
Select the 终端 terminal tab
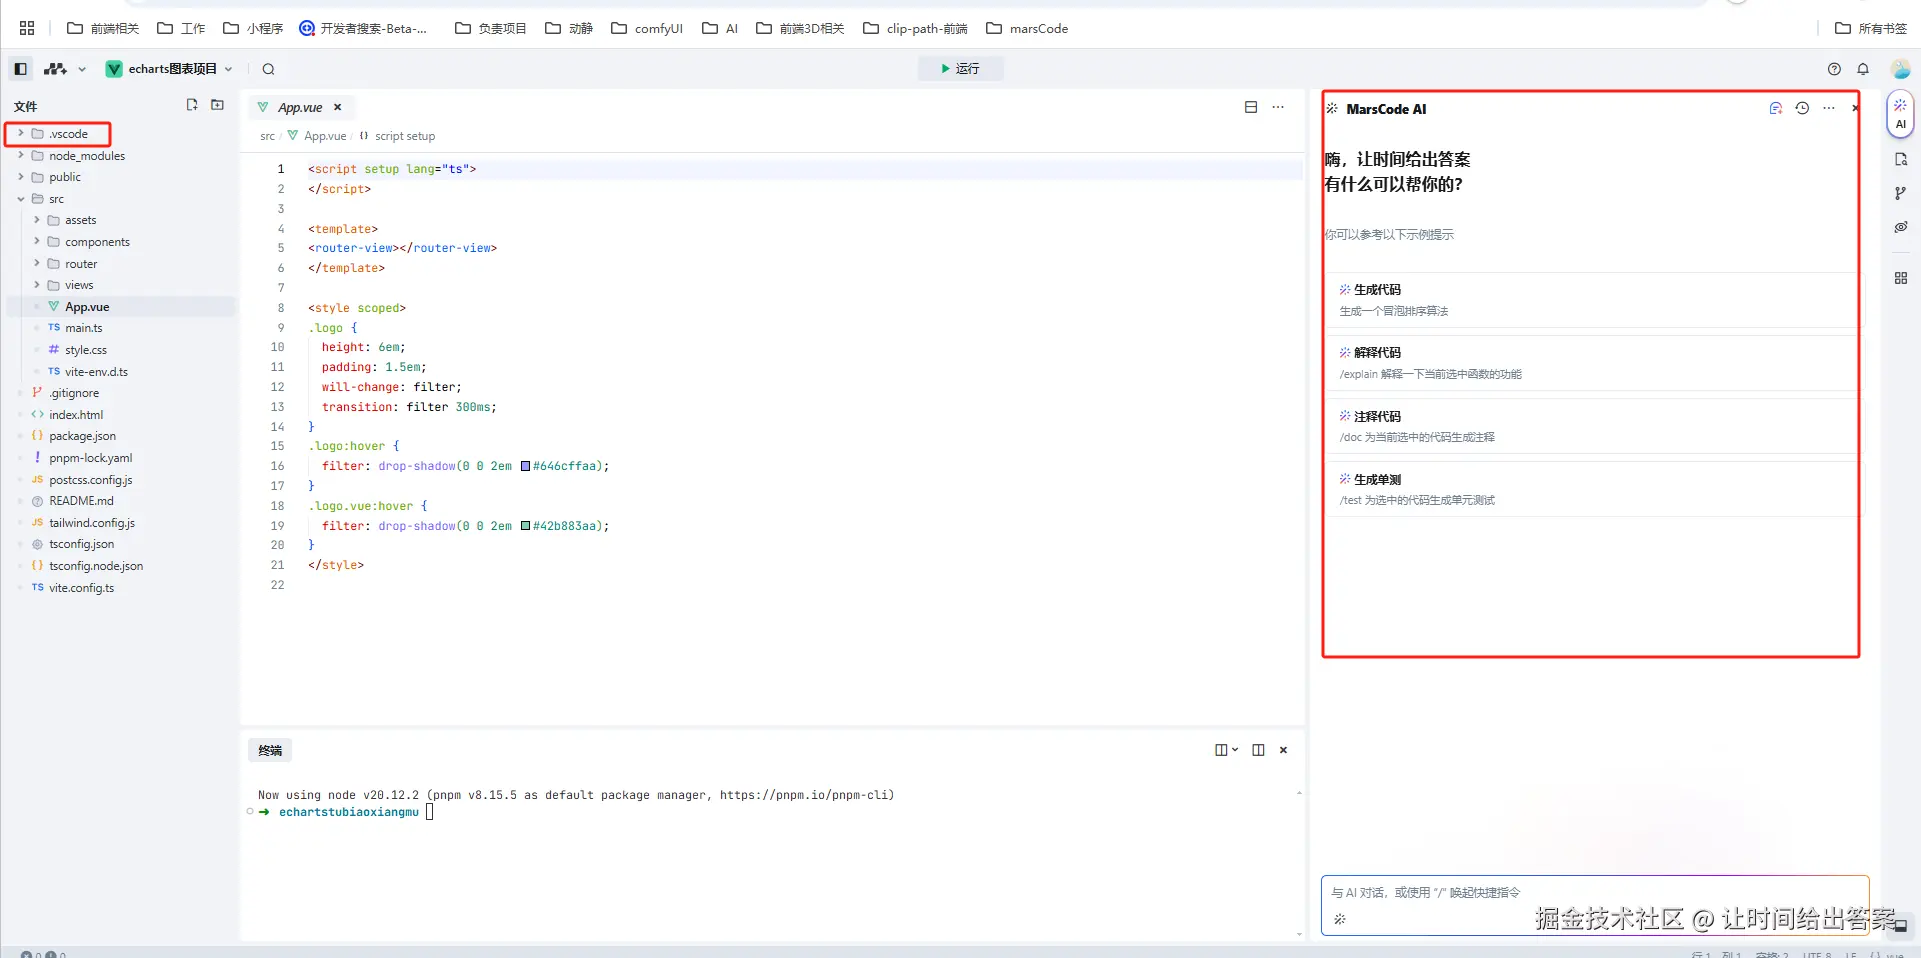(270, 750)
